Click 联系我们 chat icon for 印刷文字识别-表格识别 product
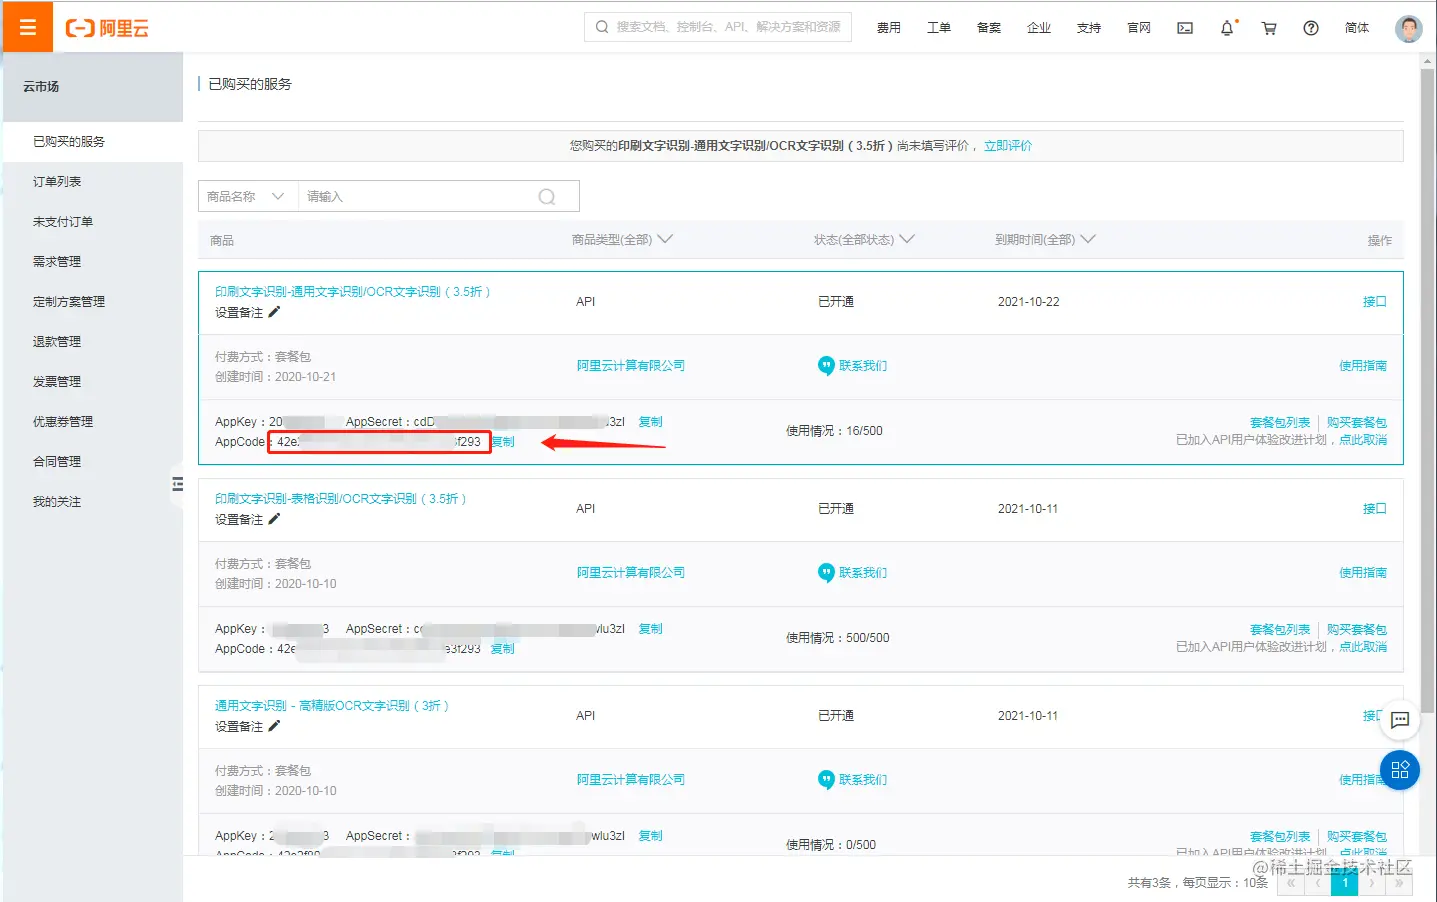This screenshot has width=1437, height=902. click(x=826, y=573)
